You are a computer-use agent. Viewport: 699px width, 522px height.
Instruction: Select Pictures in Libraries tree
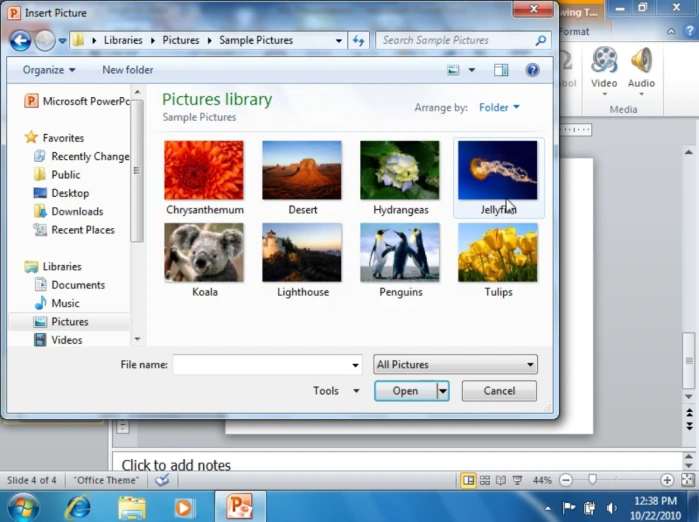point(69,322)
